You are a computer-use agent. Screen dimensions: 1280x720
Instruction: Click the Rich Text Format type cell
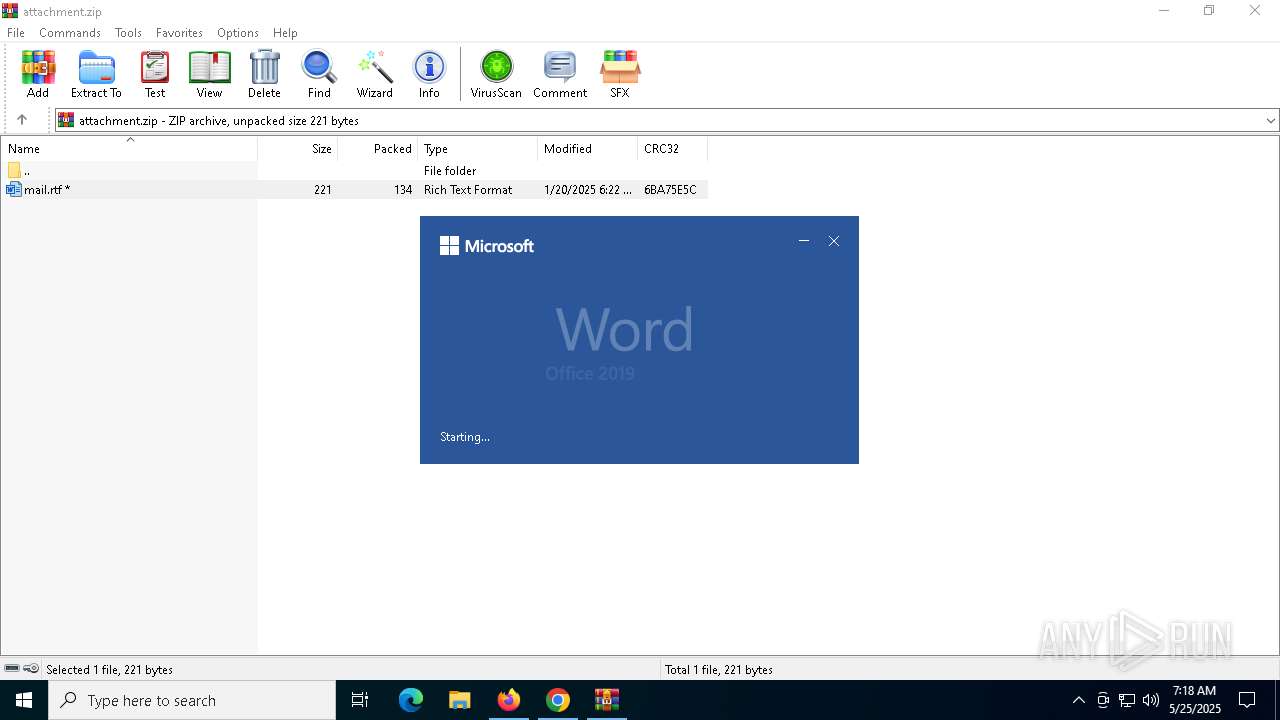click(x=468, y=189)
